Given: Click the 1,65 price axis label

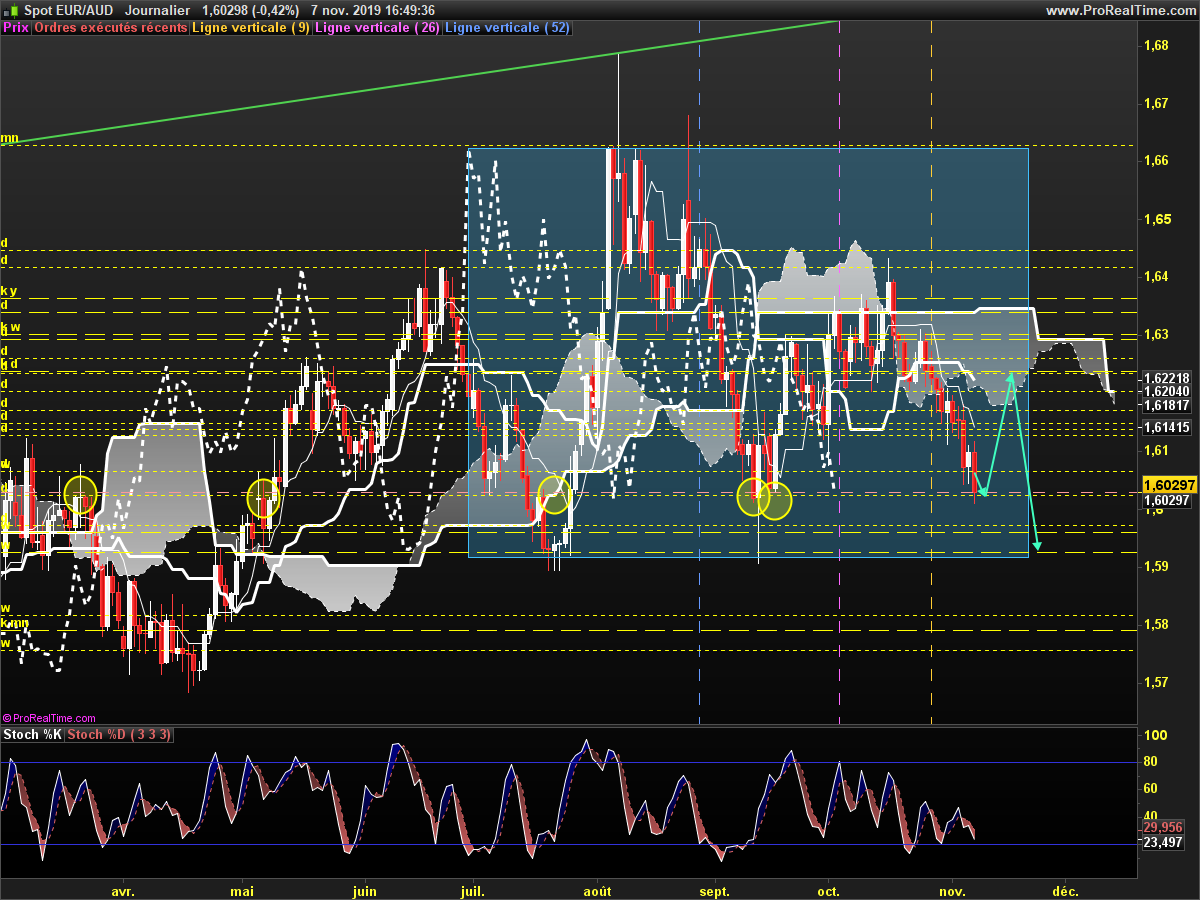Looking at the screenshot, I should [x=1155, y=219].
